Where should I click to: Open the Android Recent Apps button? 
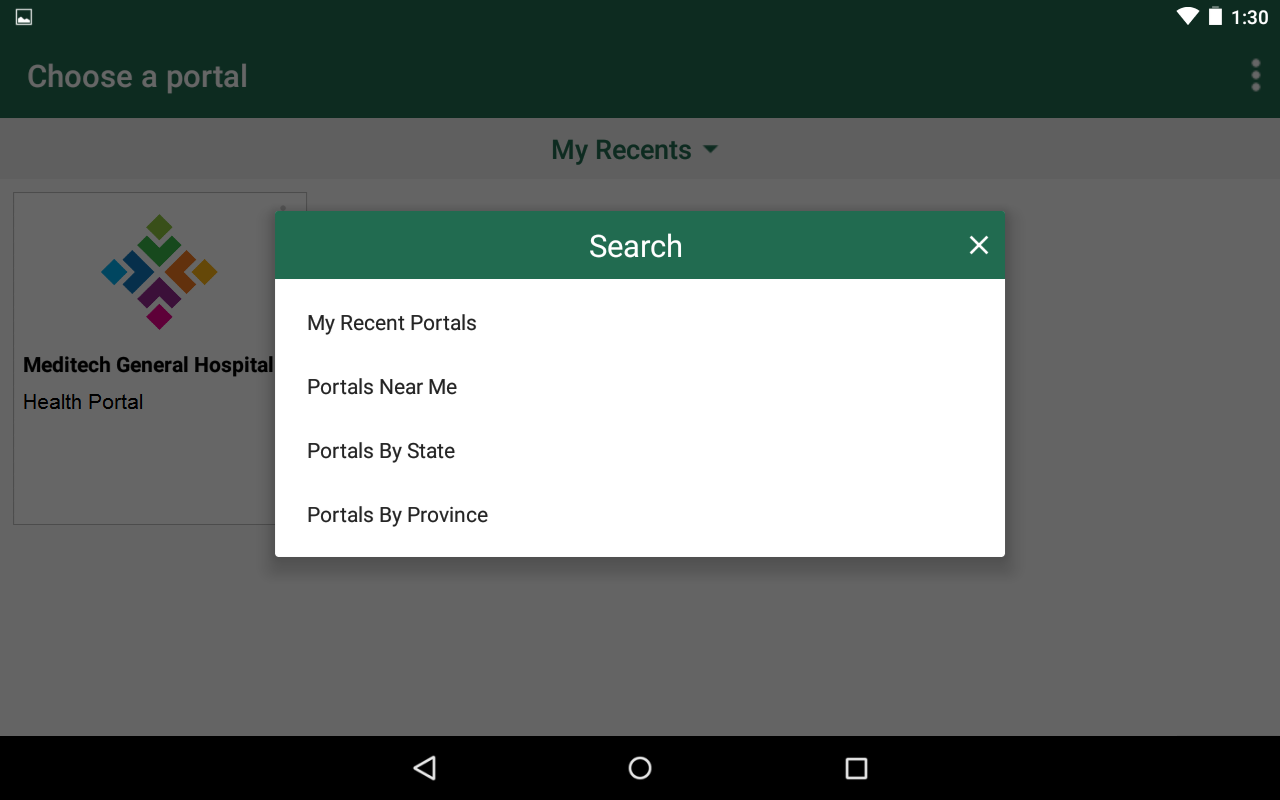click(x=856, y=768)
